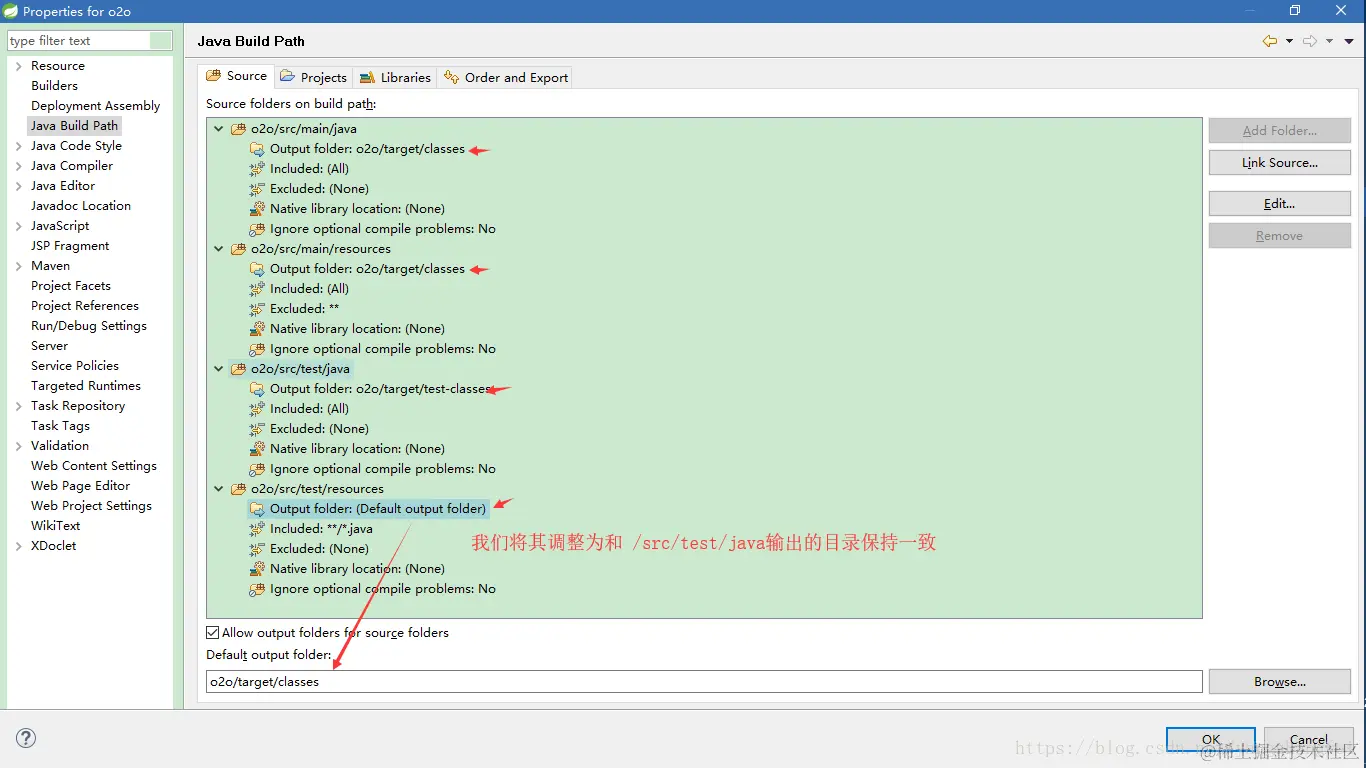Select Java Build Path in sidebar
This screenshot has height=768, width=1366.
coord(74,126)
